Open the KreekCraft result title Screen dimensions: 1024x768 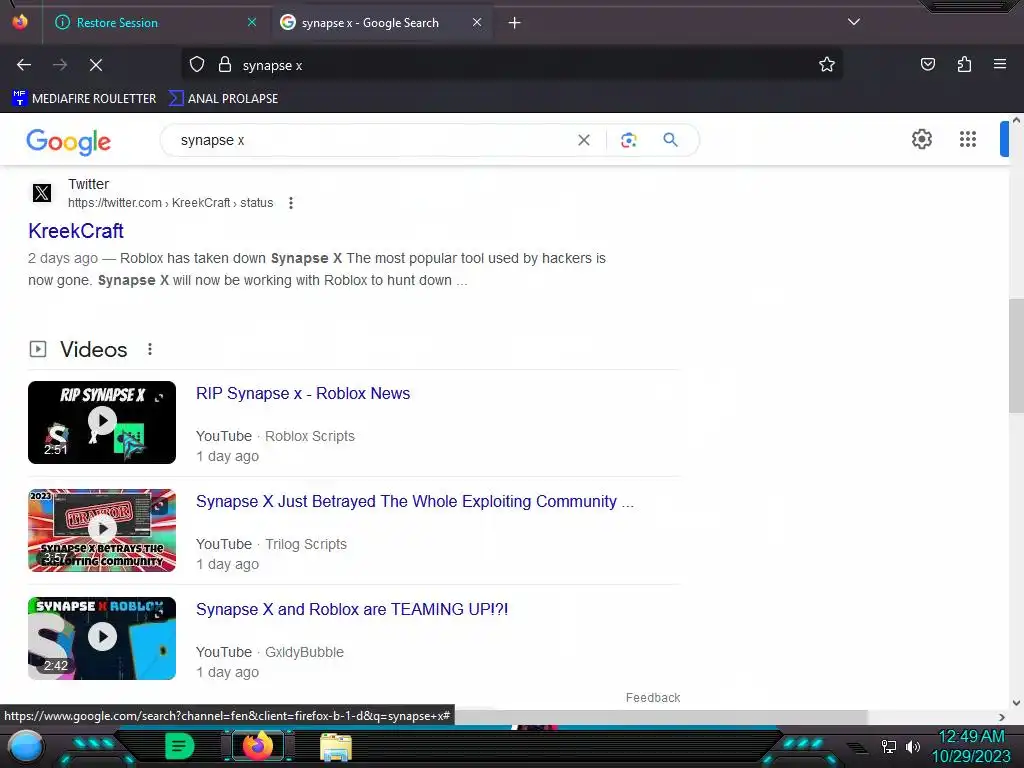(x=76, y=231)
